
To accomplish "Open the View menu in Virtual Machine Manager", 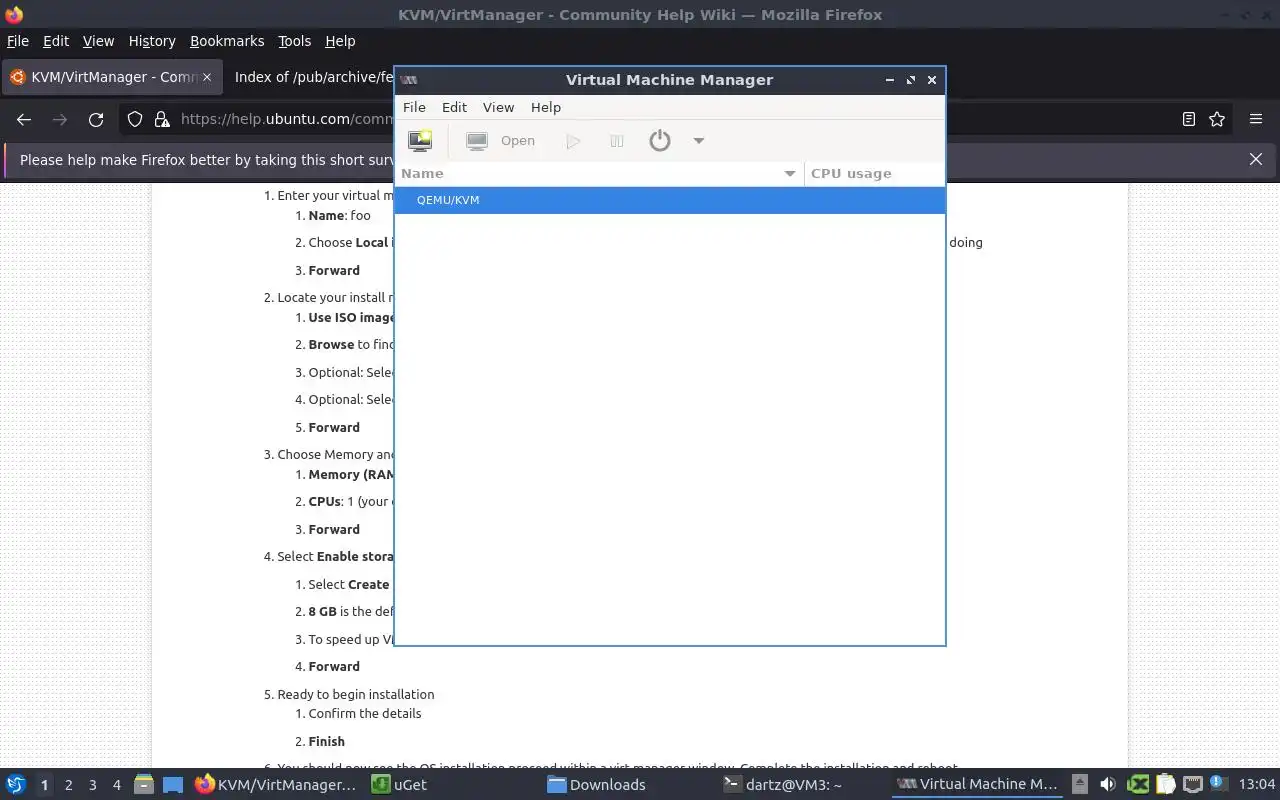I will point(498,107).
